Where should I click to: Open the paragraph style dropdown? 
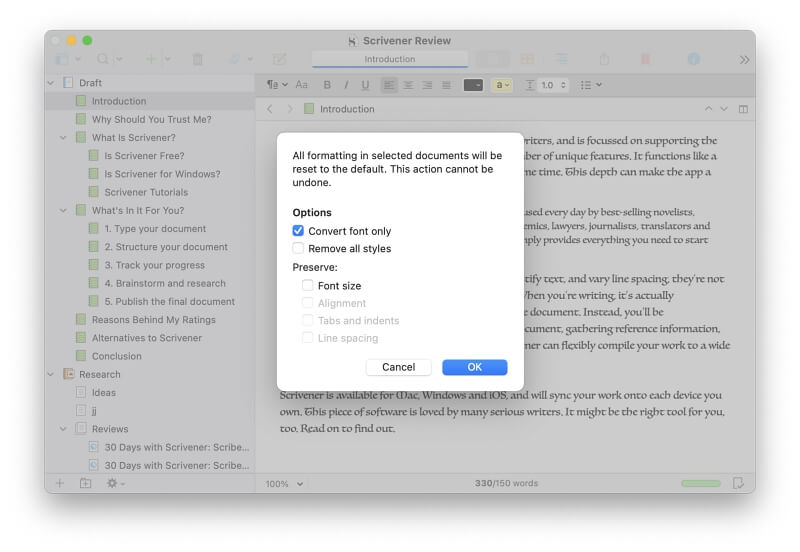coord(278,85)
